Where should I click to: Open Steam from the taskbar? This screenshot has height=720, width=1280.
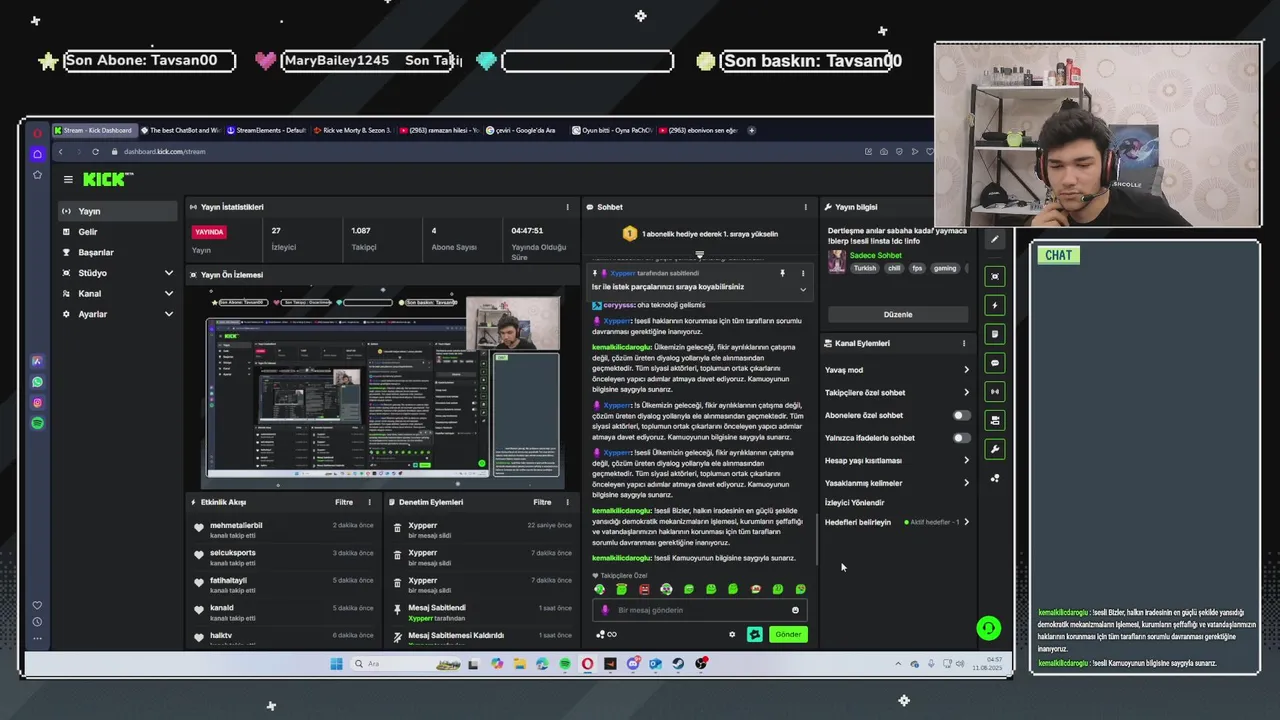678,663
